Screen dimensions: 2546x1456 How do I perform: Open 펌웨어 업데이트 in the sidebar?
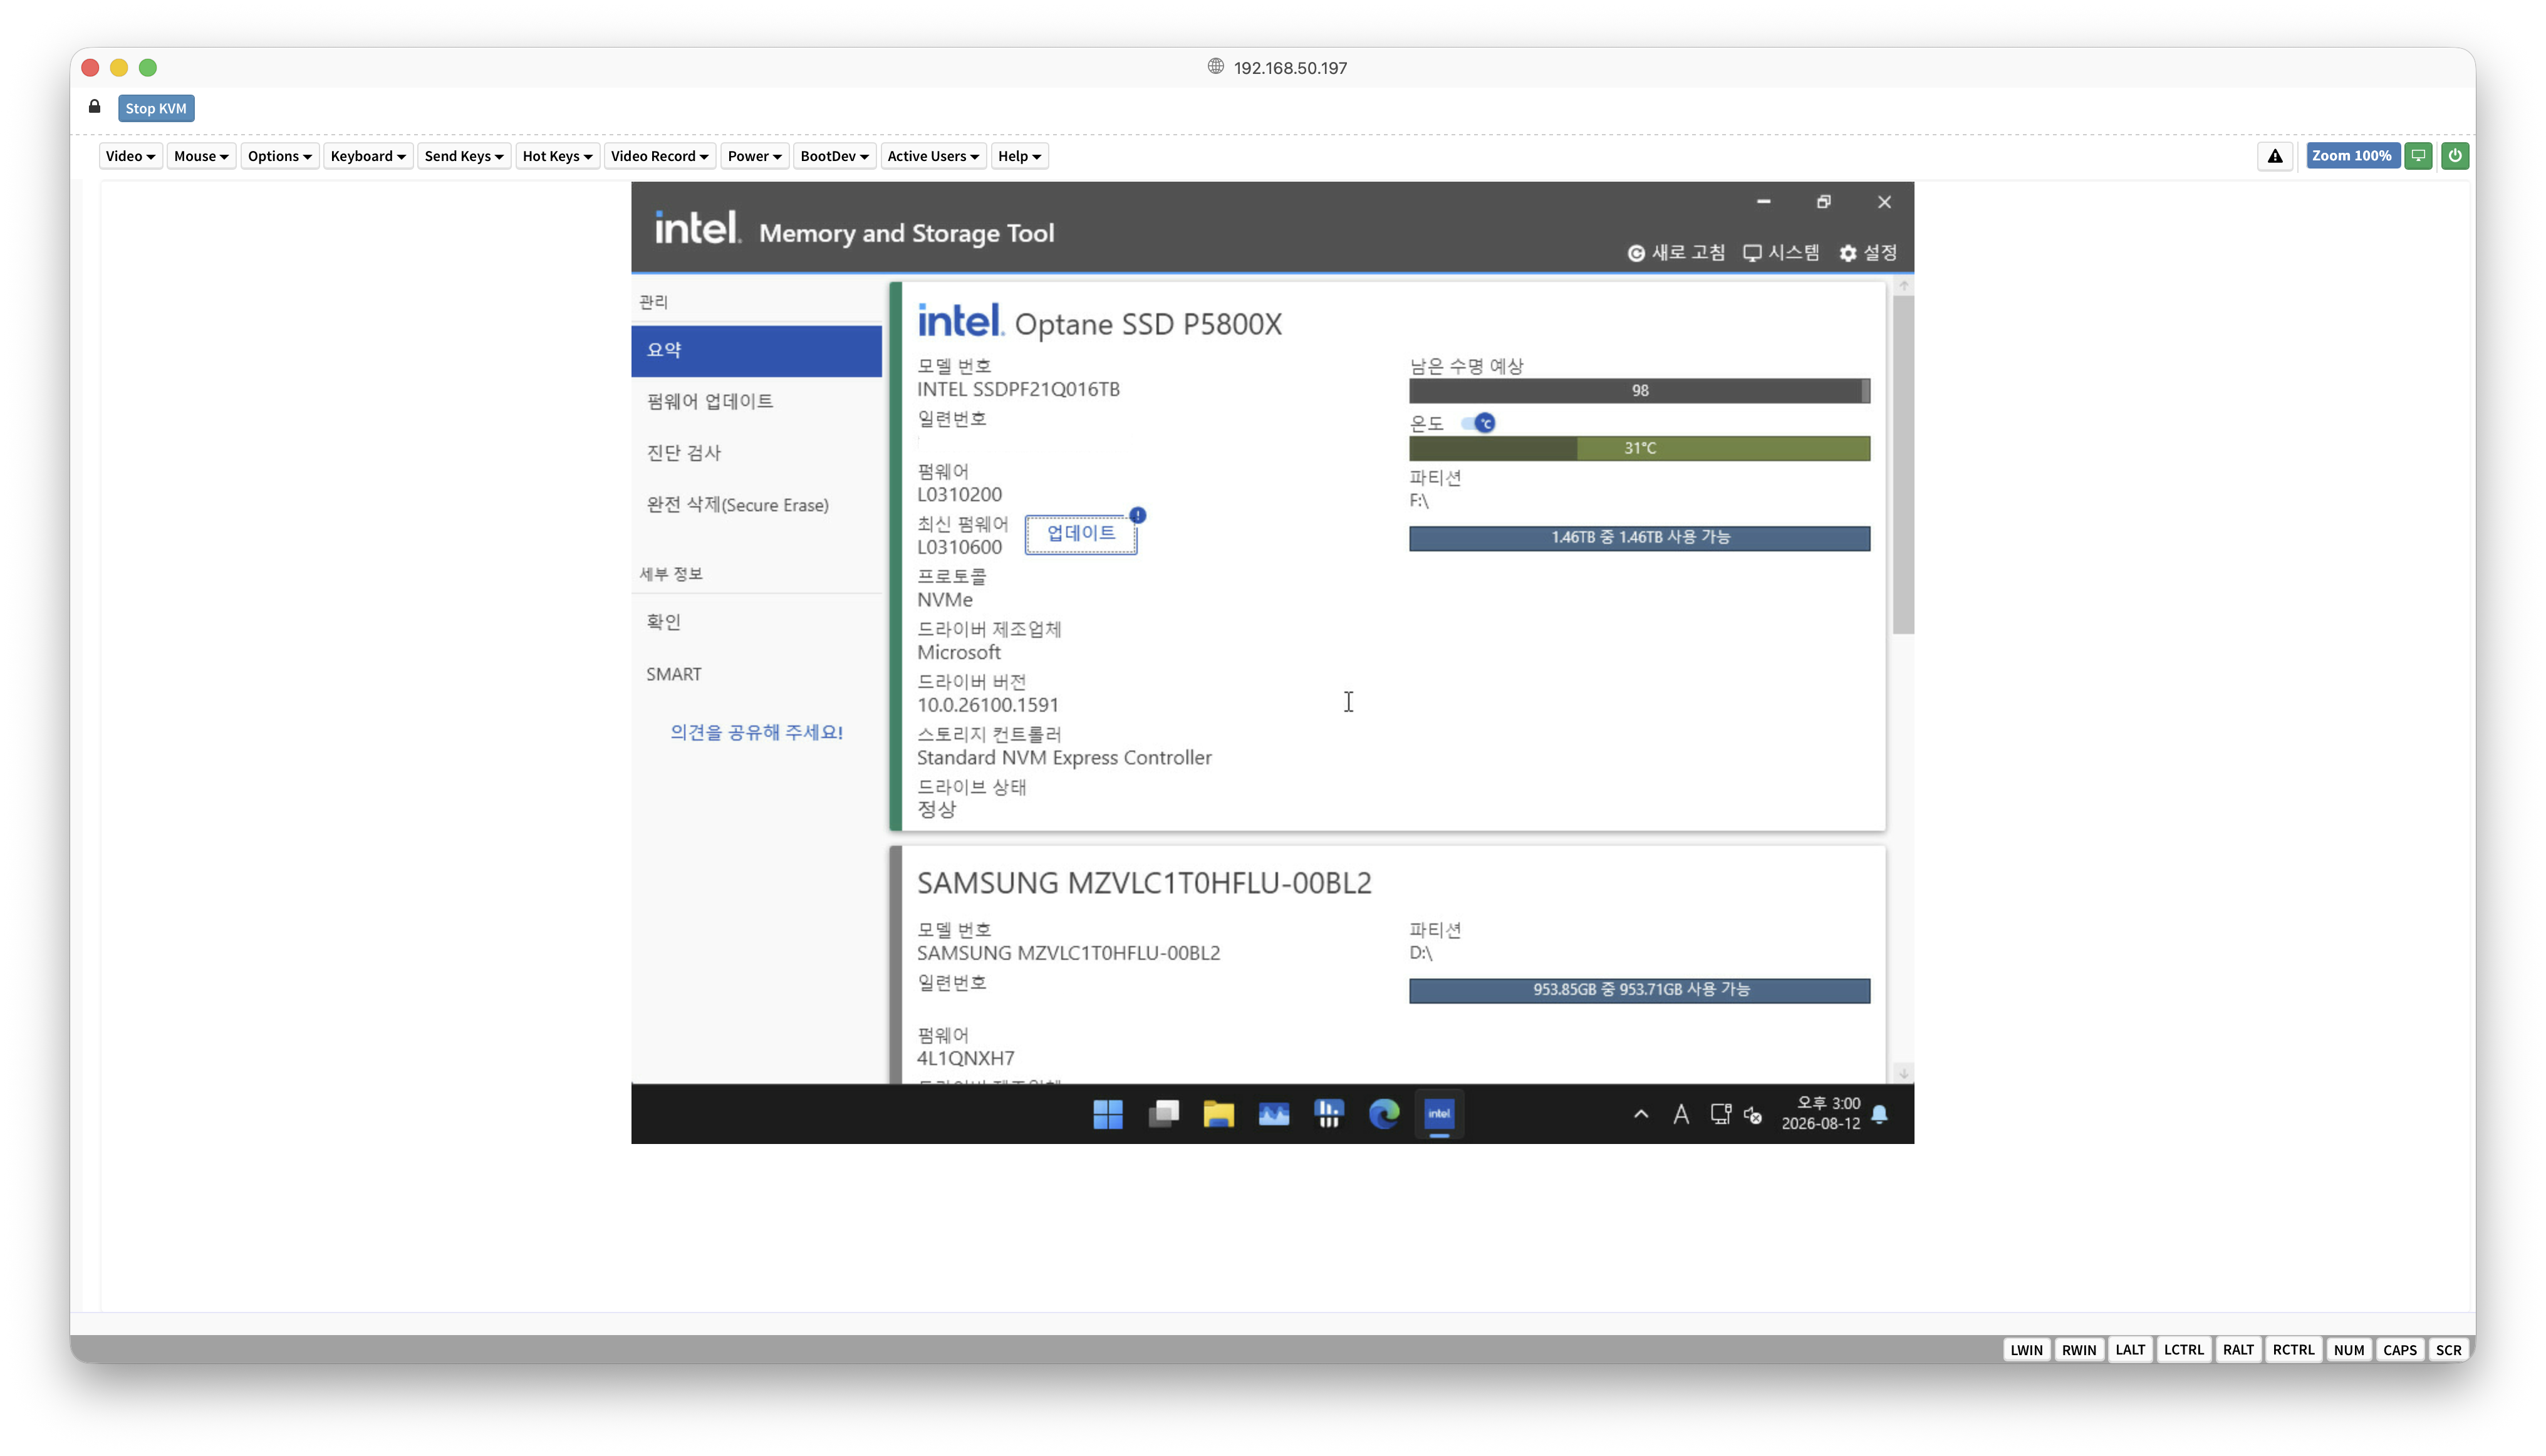tap(756, 402)
